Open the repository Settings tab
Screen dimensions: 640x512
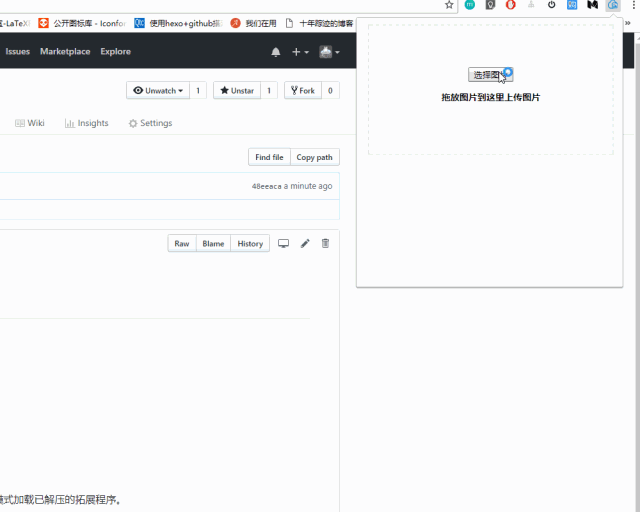click(150, 123)
